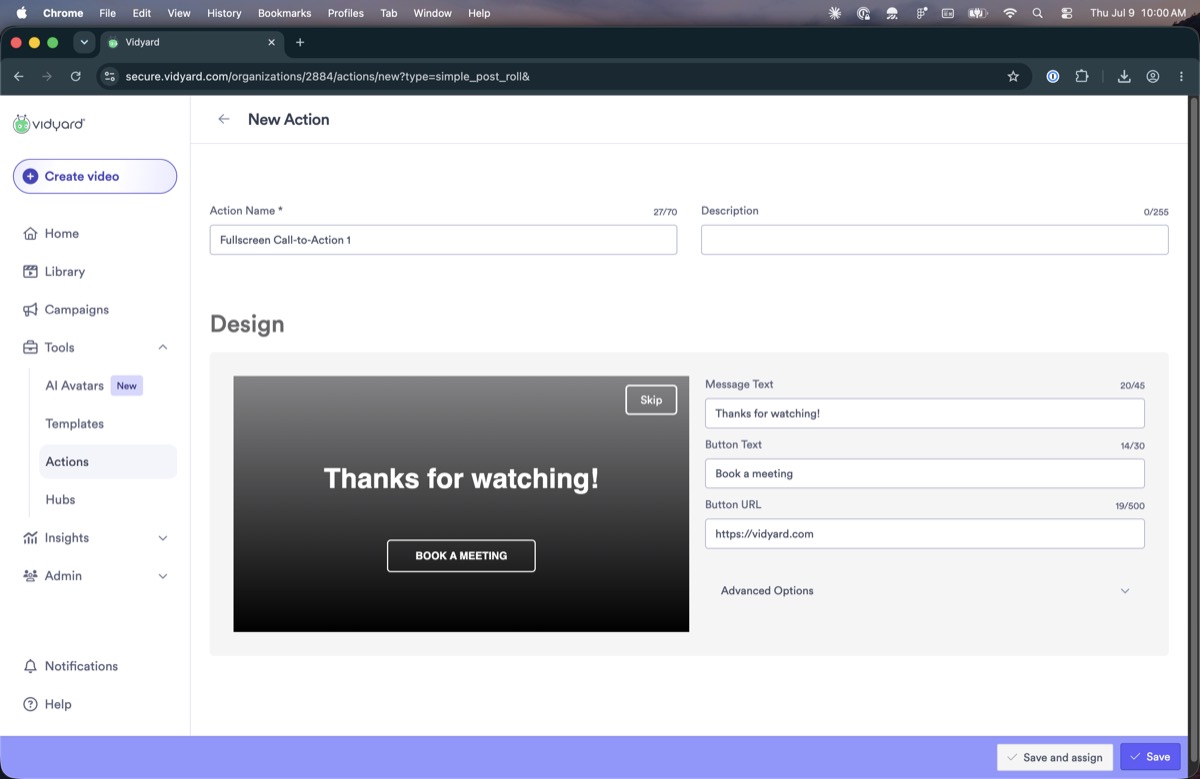Select the Vidyard browser tab

[x=190, y=42]
